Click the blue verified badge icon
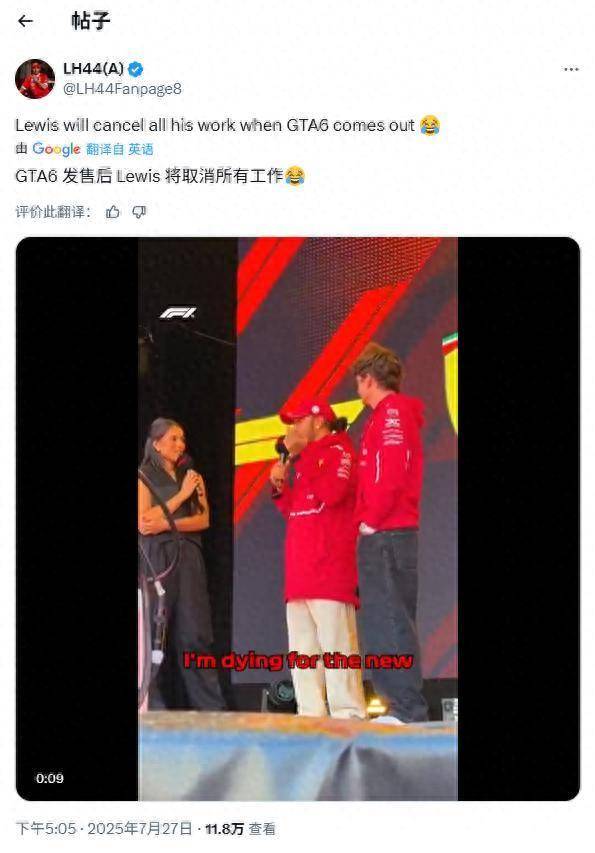This screenshot has width=595, height=853. pyautogui.click(x=135, y=69)
